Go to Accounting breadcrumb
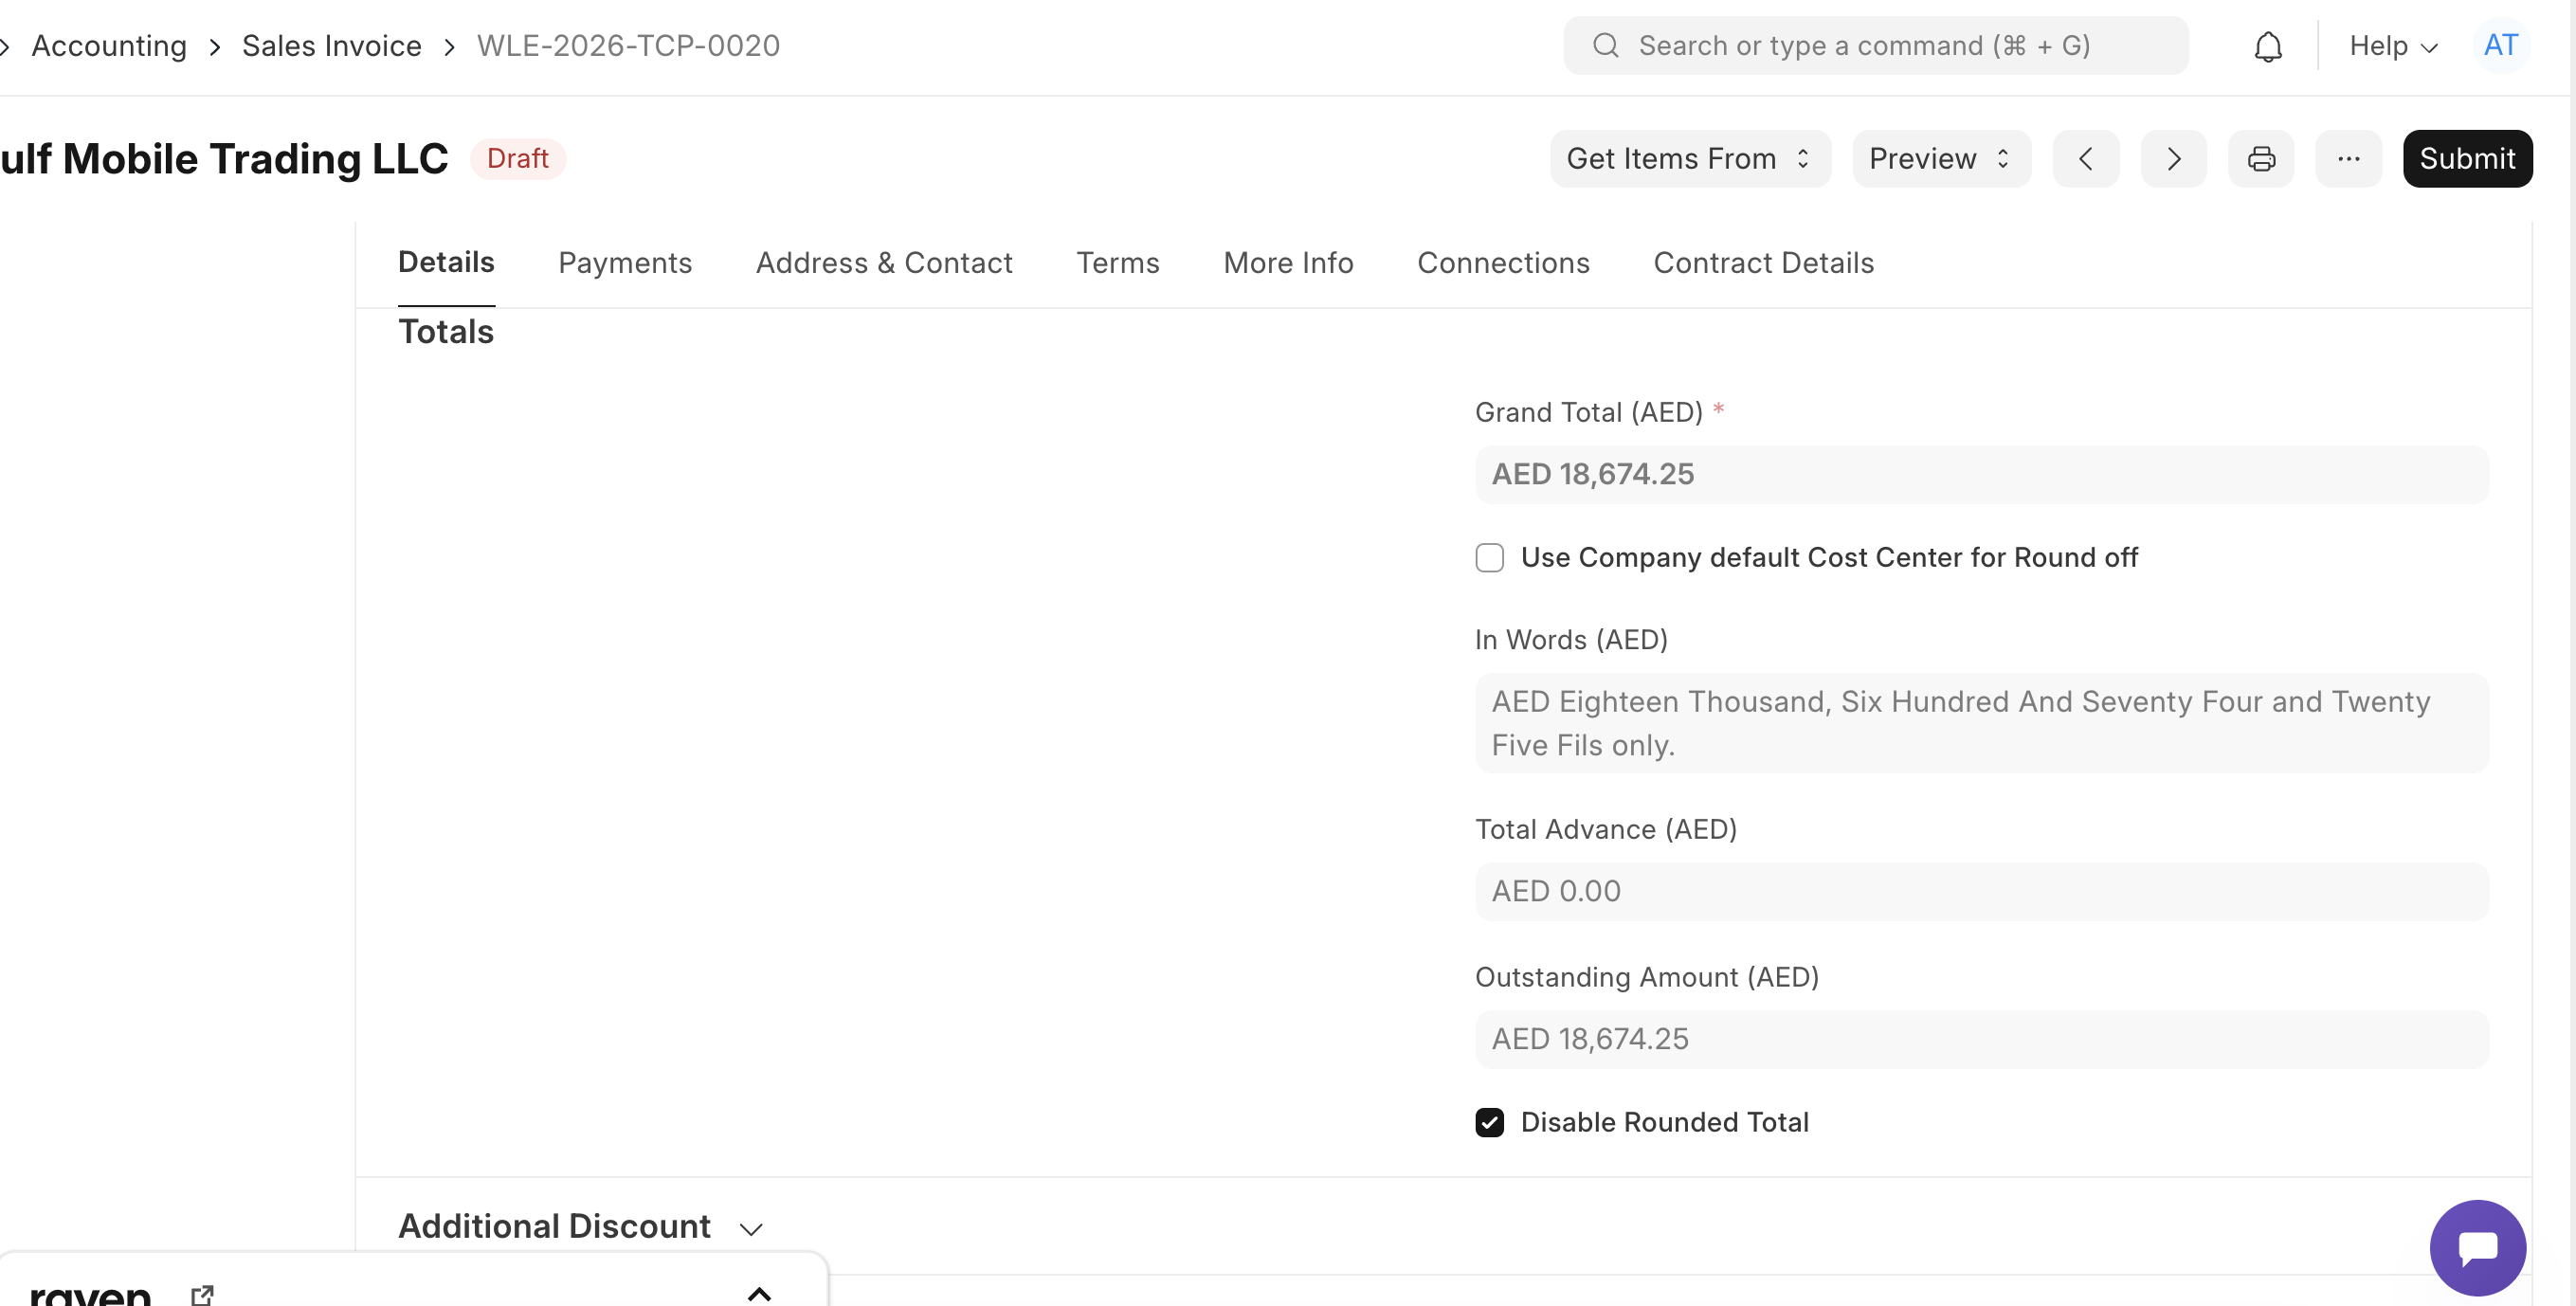Screen dimensions: 2576x1306 point(109,46)
